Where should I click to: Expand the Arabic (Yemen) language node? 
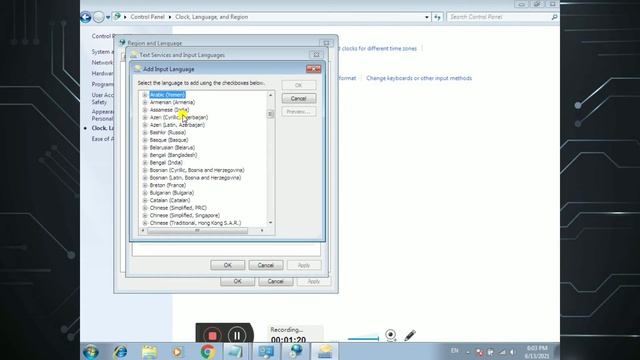(x=145, y=95)
